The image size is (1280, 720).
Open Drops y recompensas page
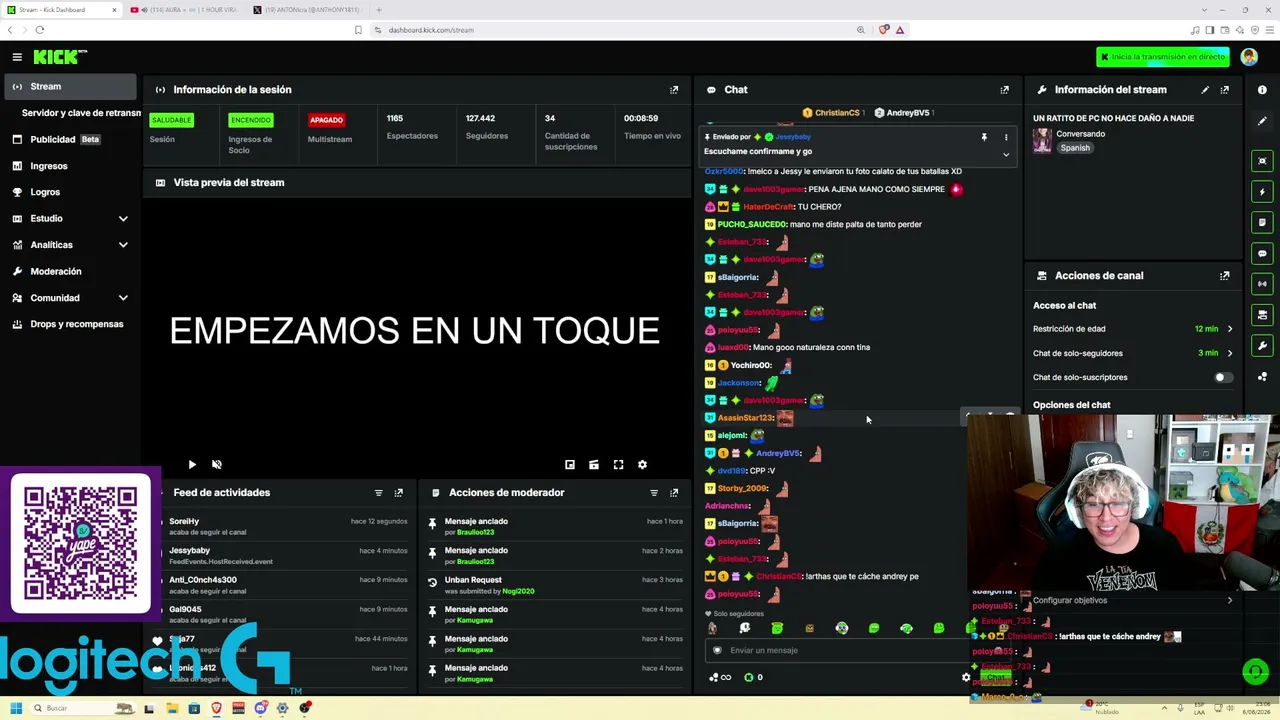[x=68, y=324]
